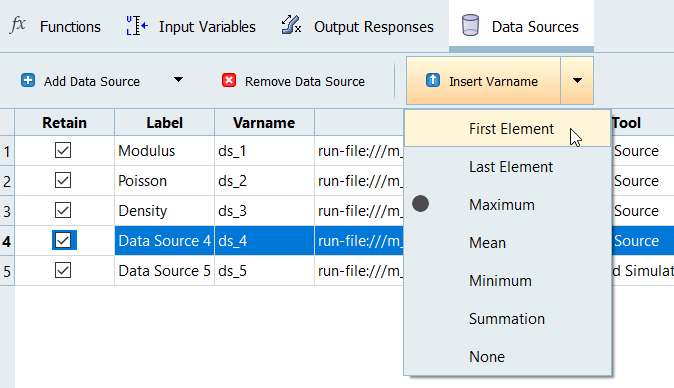This screenshot has width=674, height=388.
Task: Click row header number 3
Action: pos(7,211)
